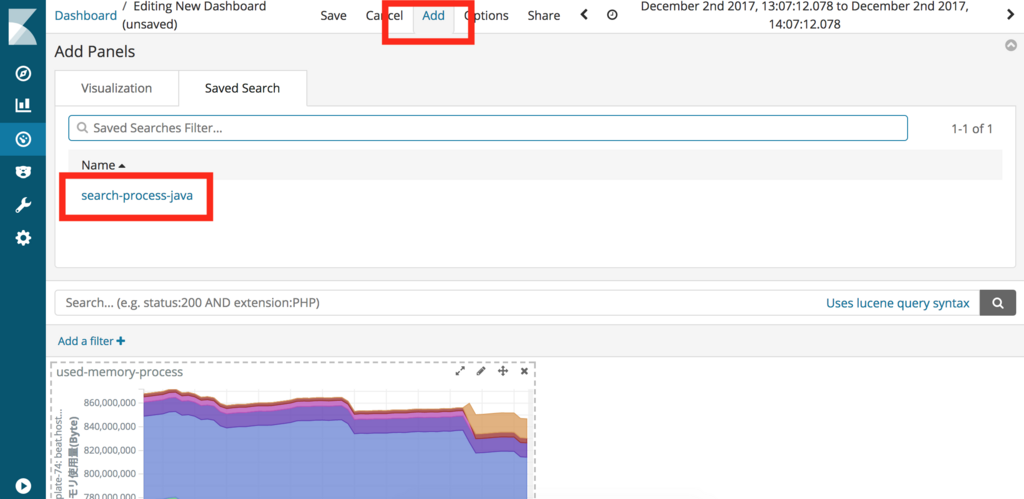Click the 860,000,000 axis label
This screenshot has height=499, width=1024.
110,402
